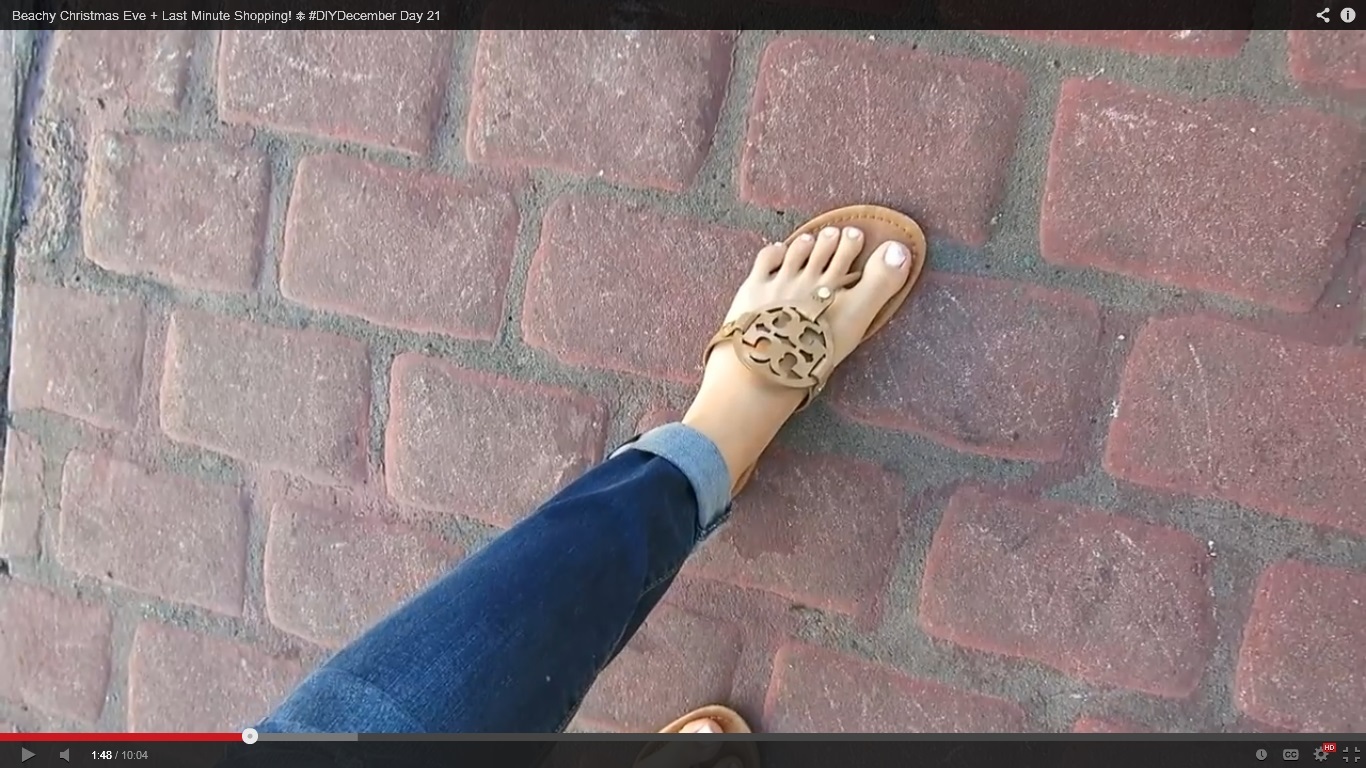Click the Watch Later clock icon
This screenshot has height=768, width=1366.
click(1261, 755)
